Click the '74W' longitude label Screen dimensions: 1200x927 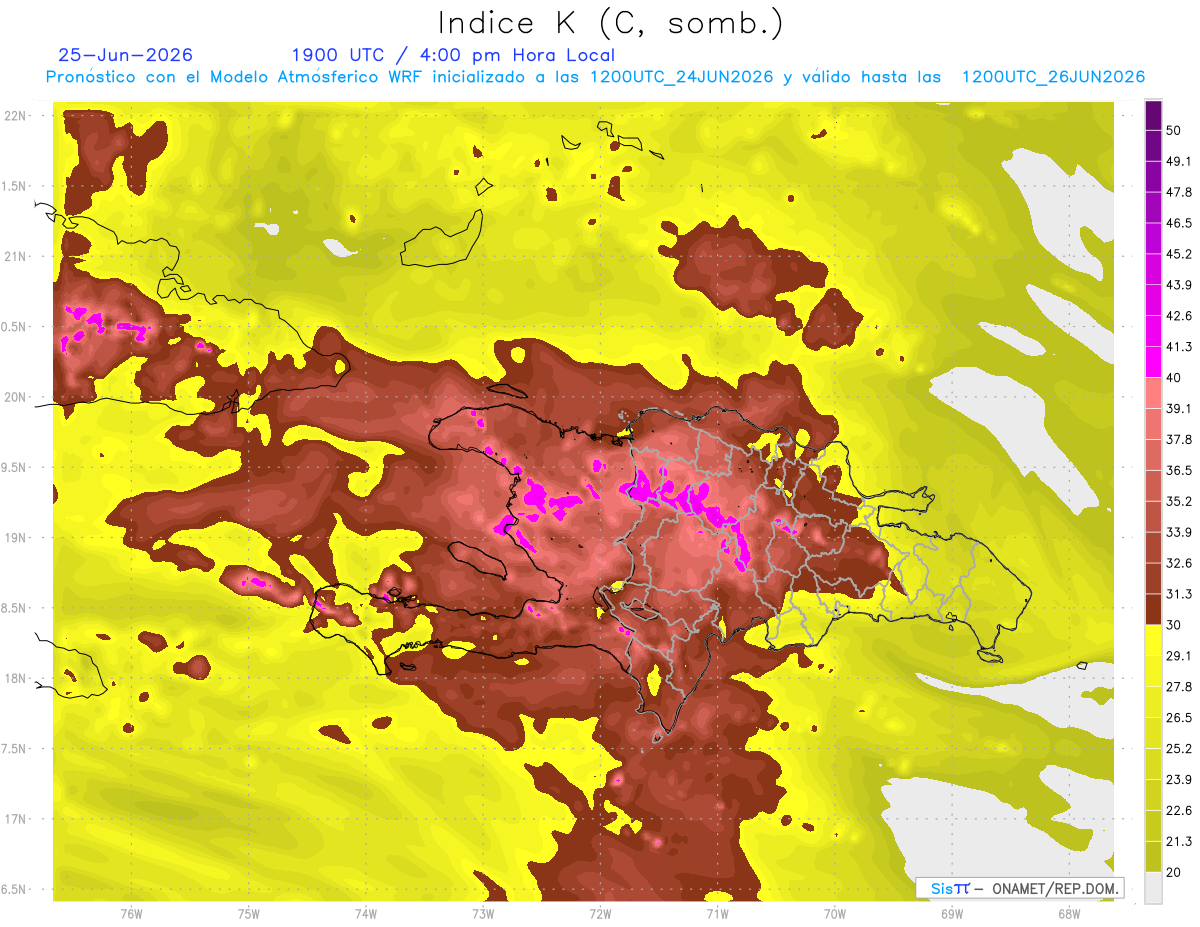[x=366, y=913]
